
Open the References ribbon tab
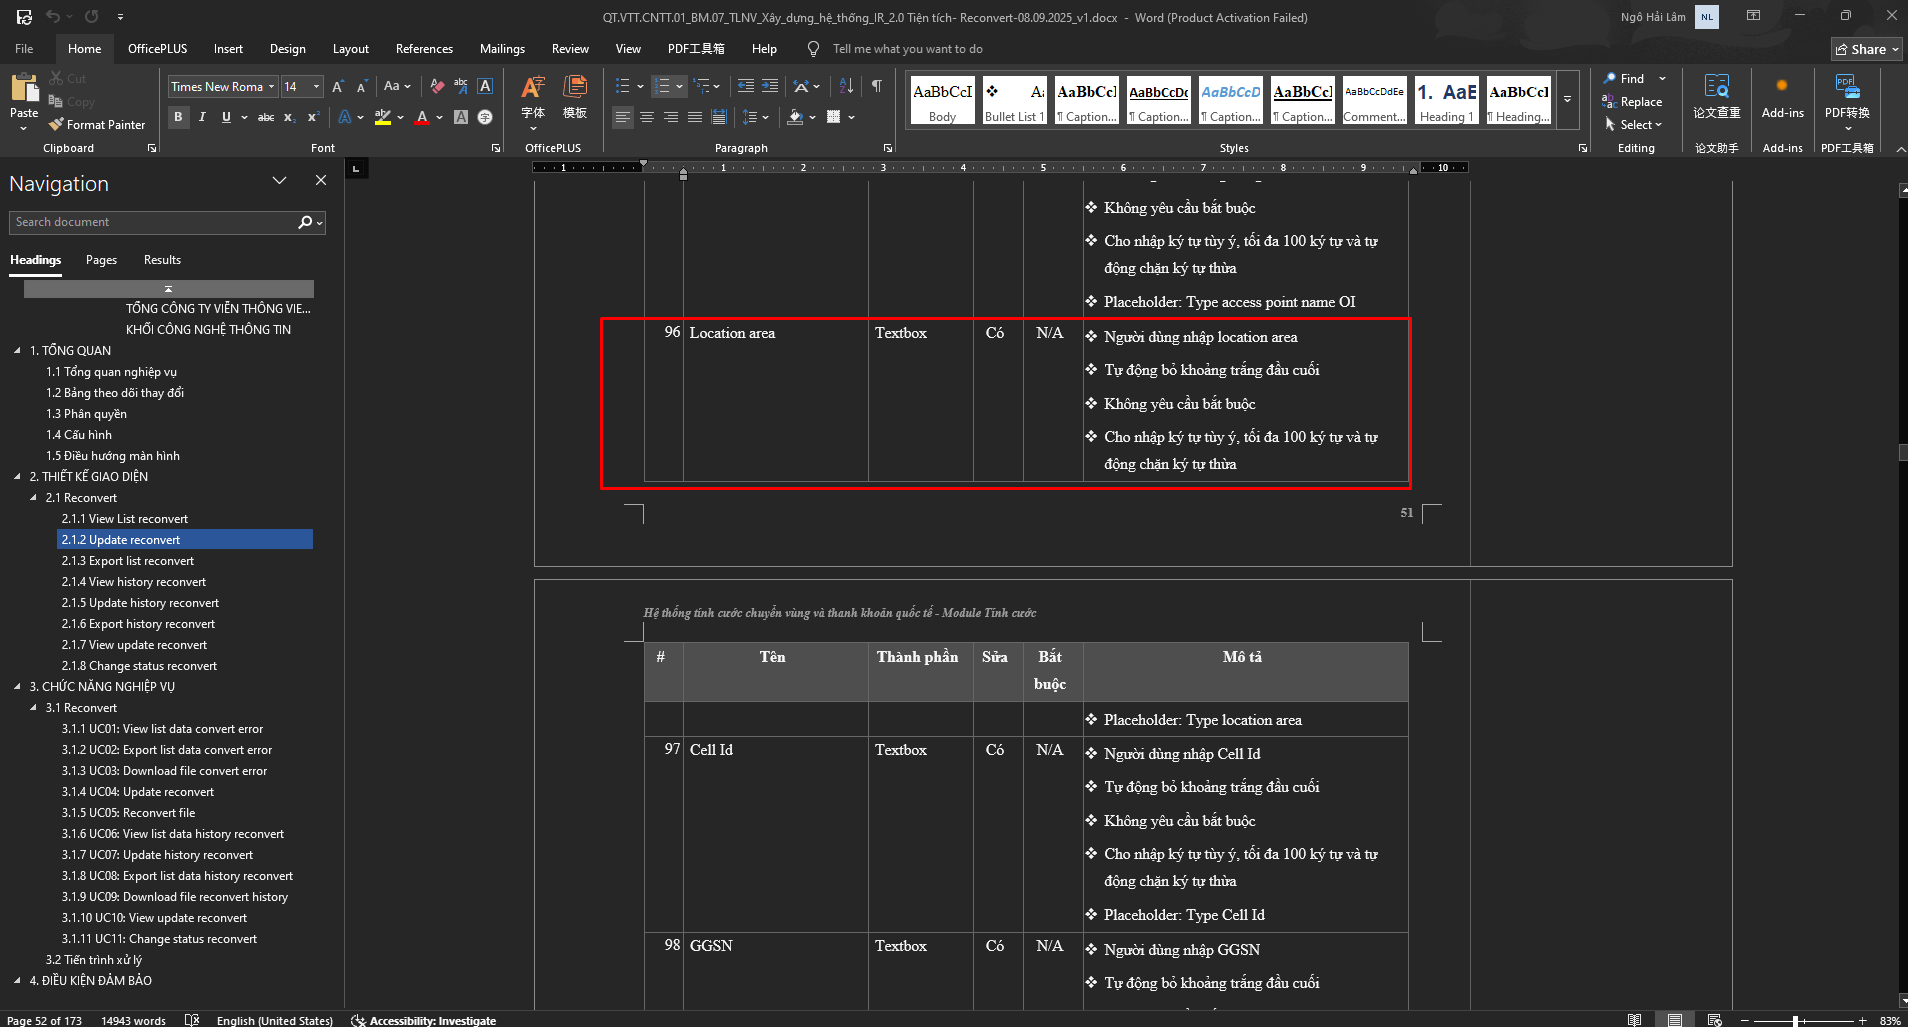pos(424,49)
